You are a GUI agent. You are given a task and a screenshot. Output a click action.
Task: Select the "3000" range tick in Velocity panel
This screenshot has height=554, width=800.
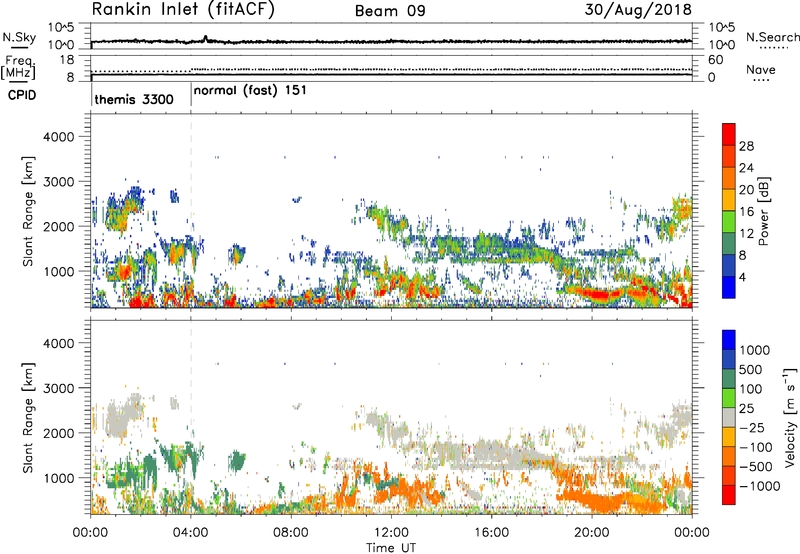(58, 388)
